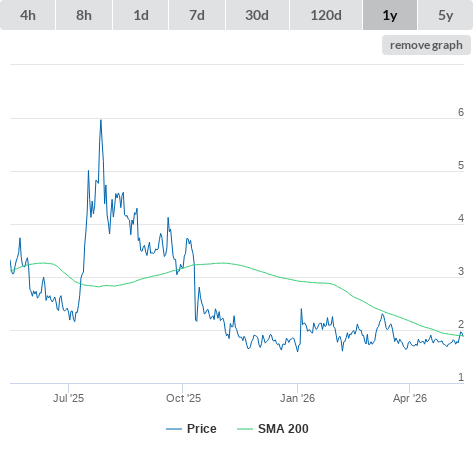Click the price peak near 6
Image resolution: width=474 pixels, height=455 pixels.
[101, 120]
